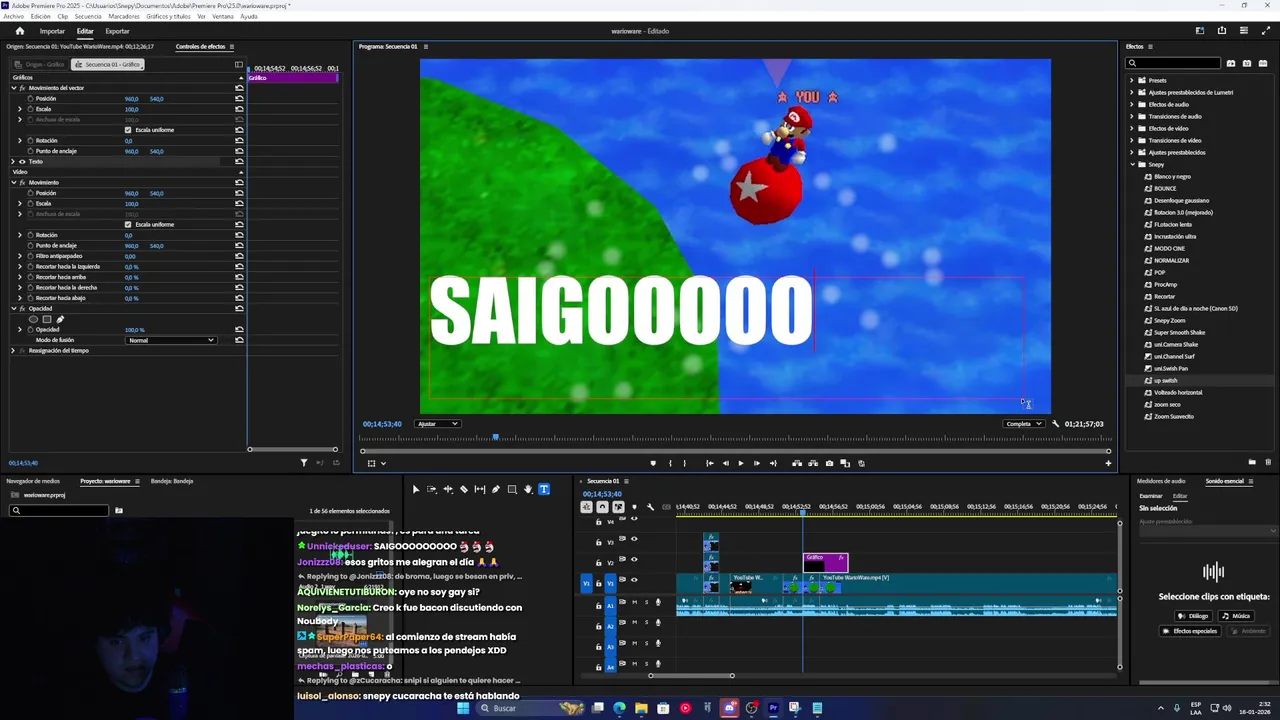Open the button editor plus icon
The image size is (1280, 720).
tap(1108, 463)
